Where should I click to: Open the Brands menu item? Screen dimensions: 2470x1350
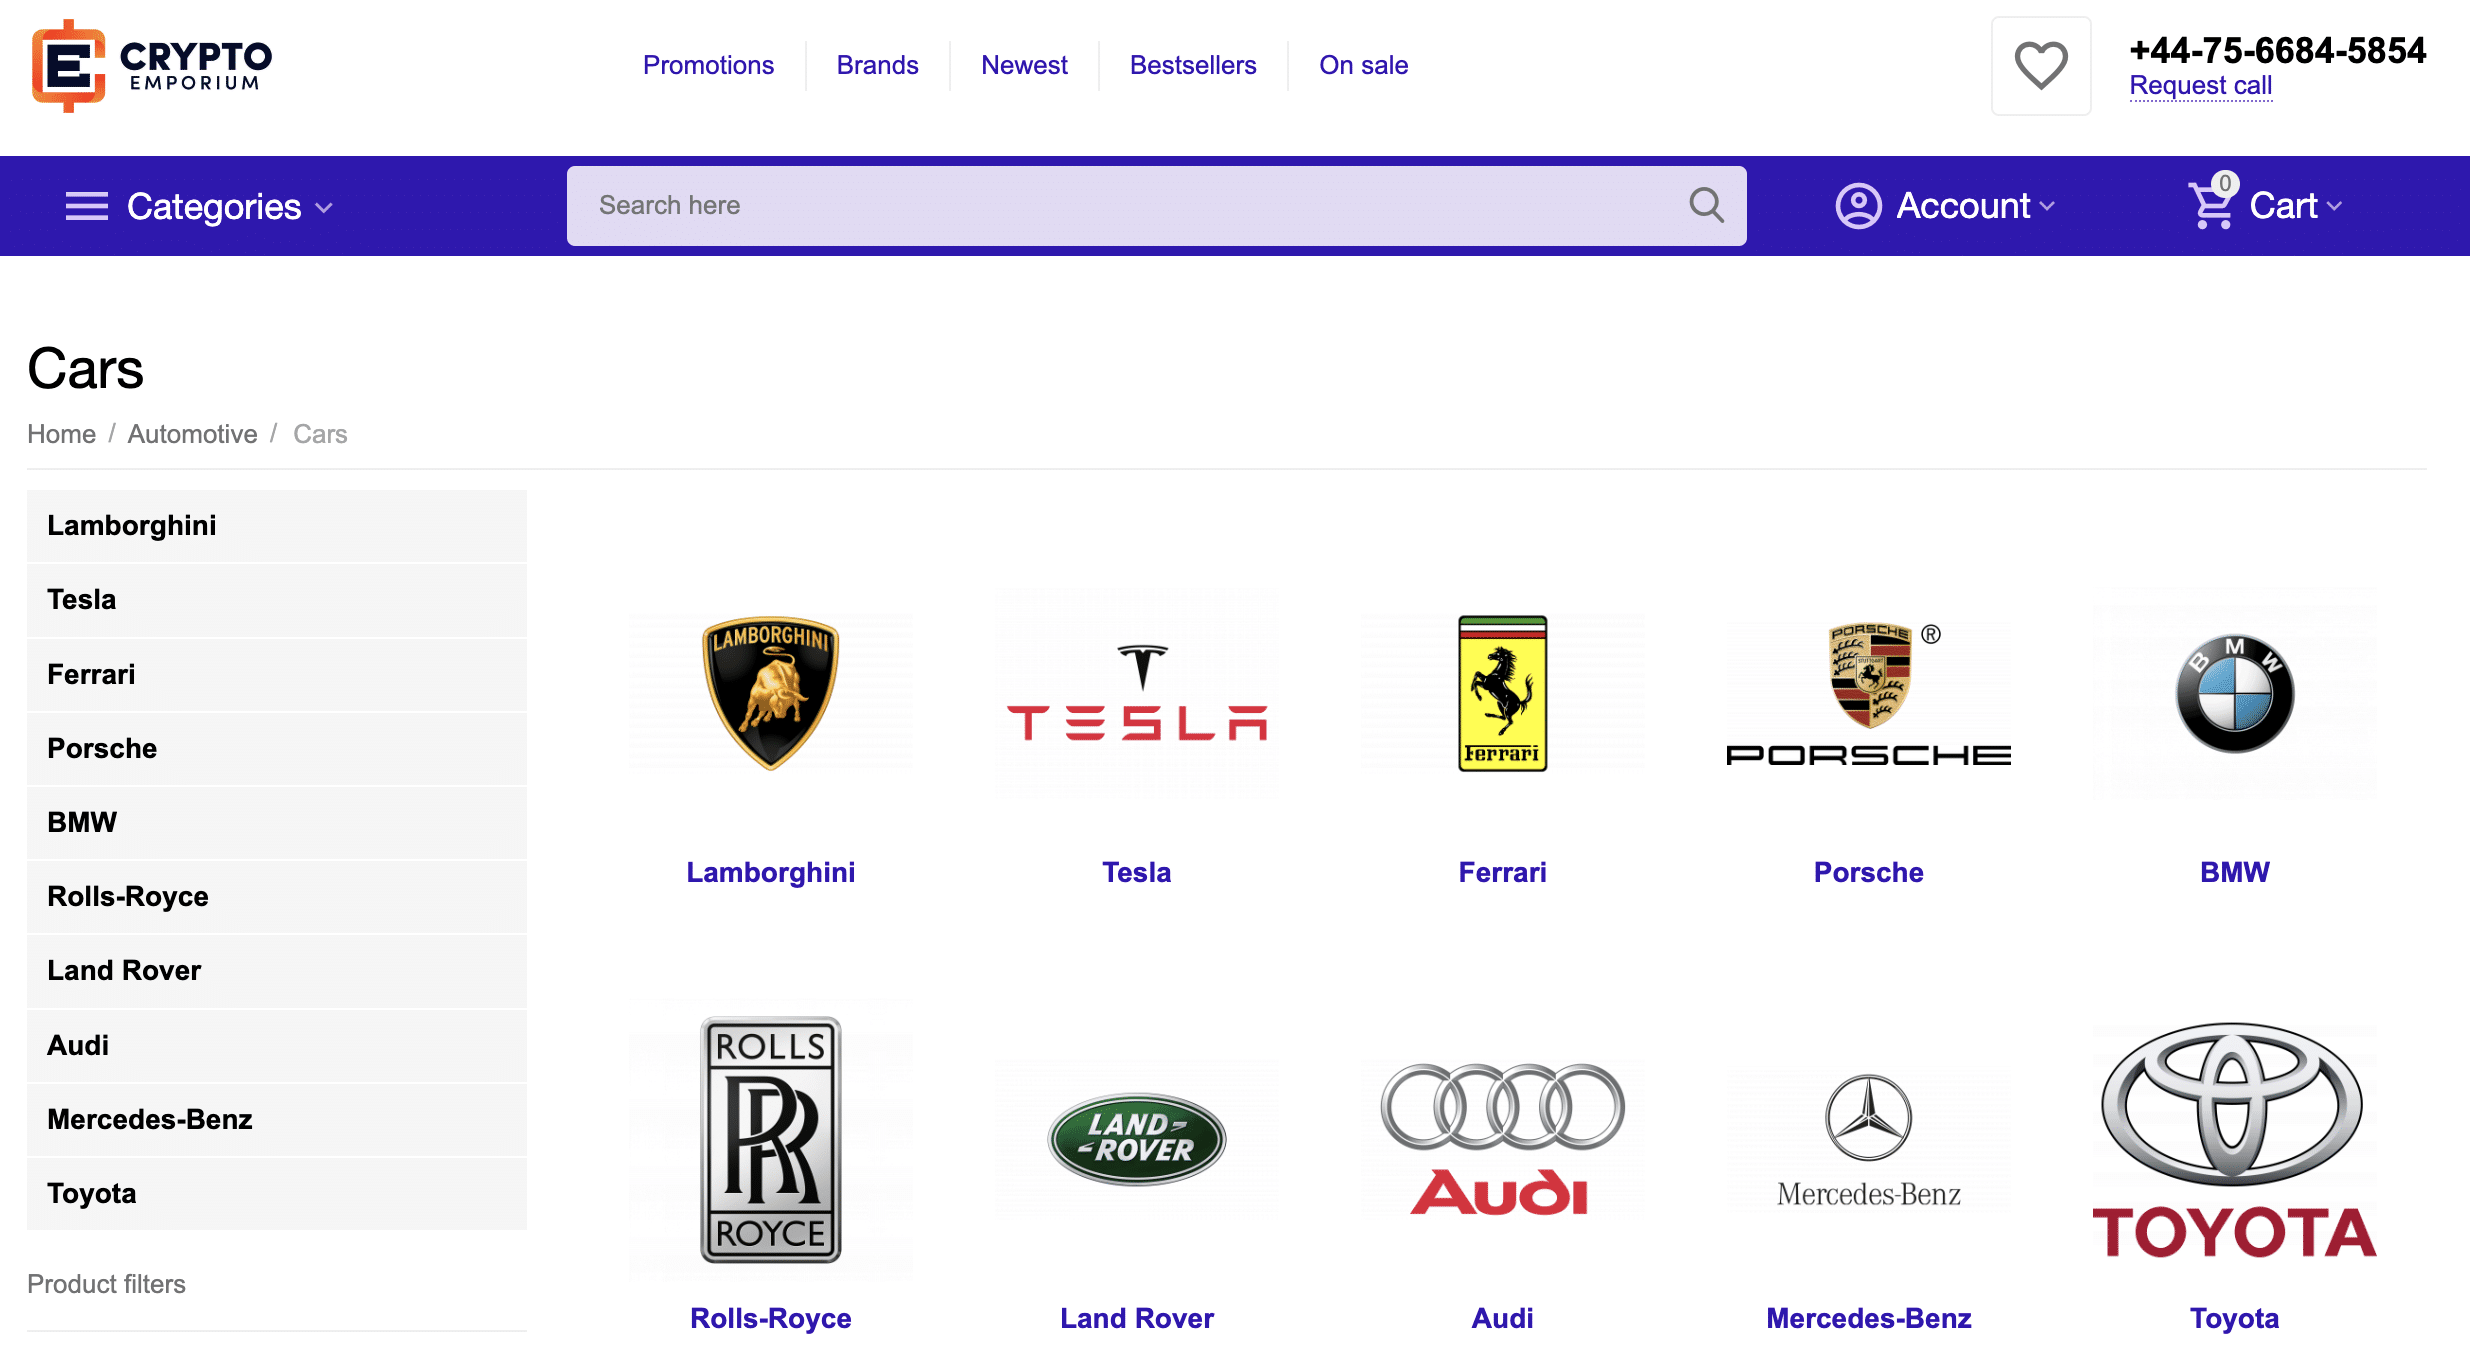(877, 65)
